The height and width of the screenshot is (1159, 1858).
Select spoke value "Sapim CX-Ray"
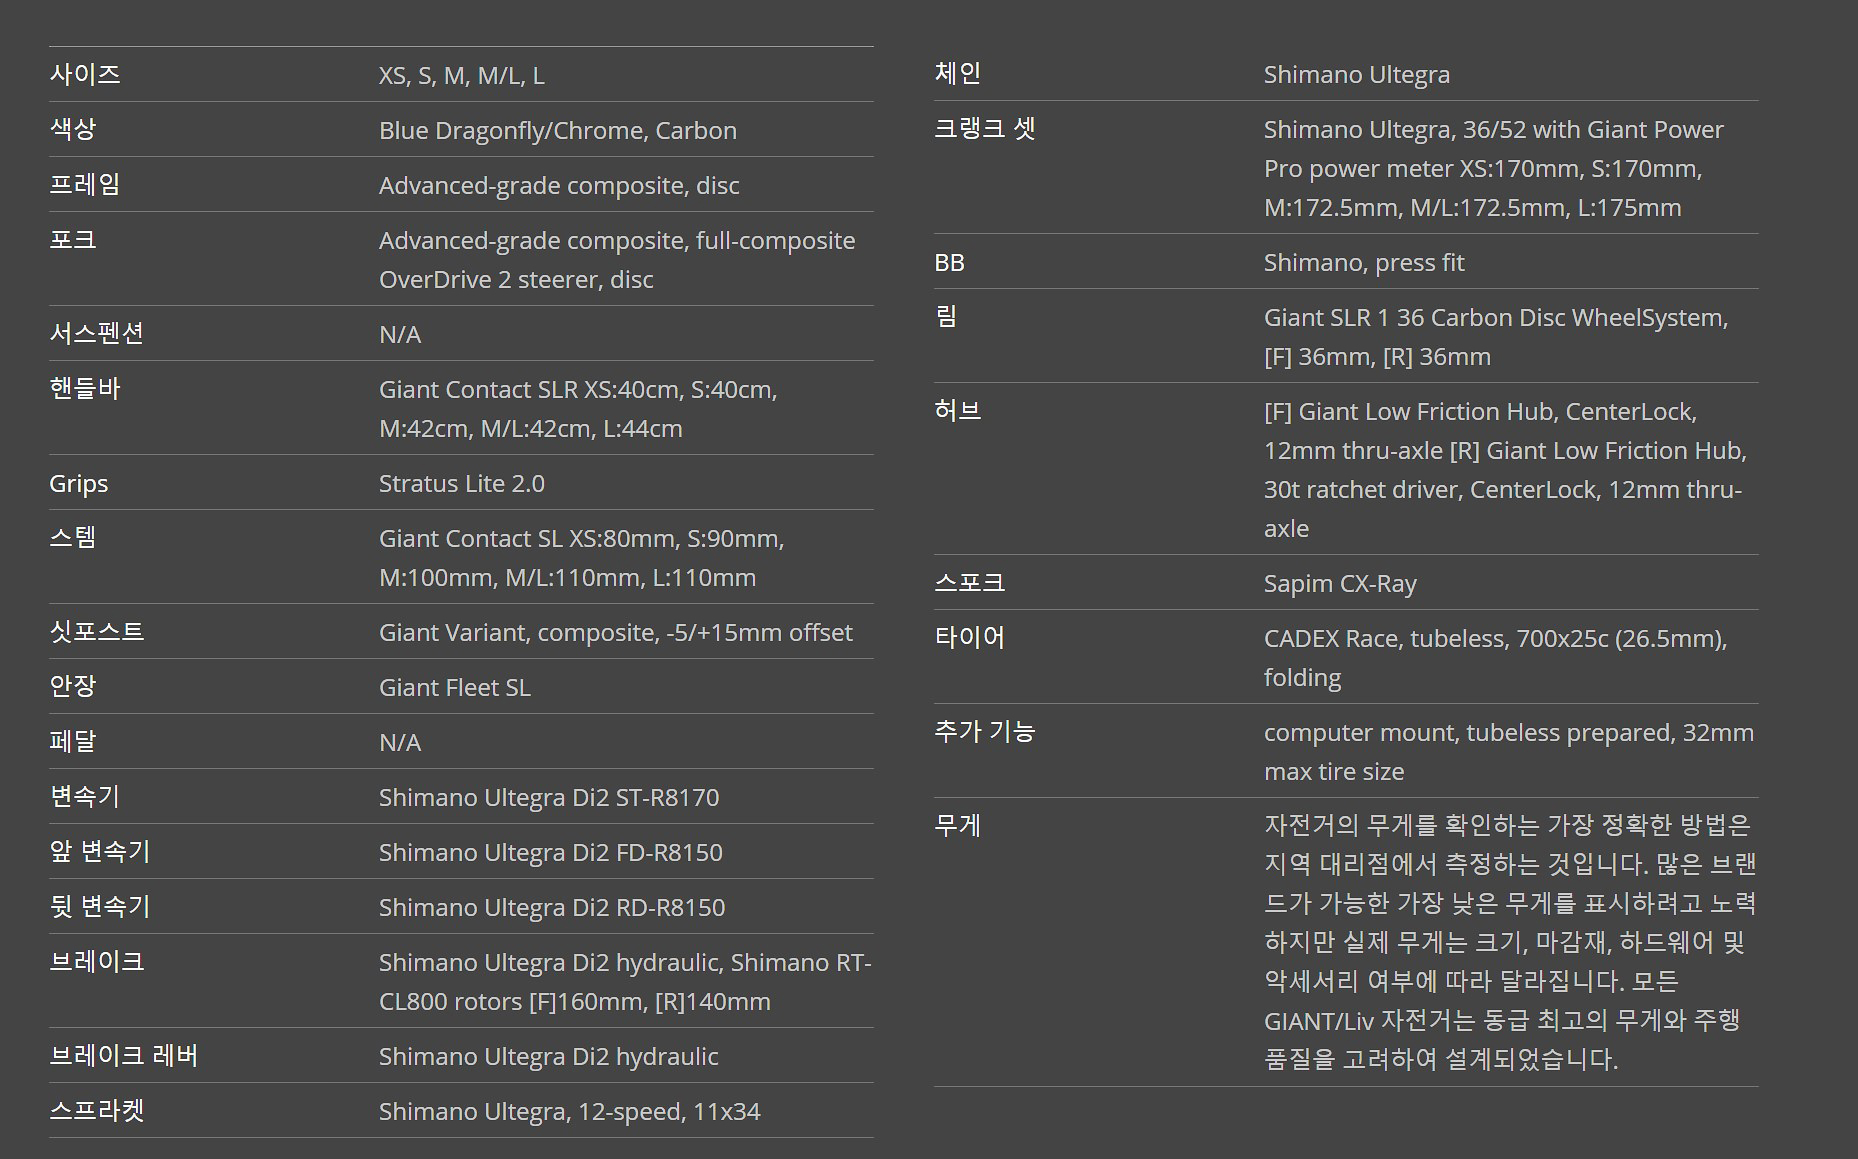click(x=1340, y=584)
